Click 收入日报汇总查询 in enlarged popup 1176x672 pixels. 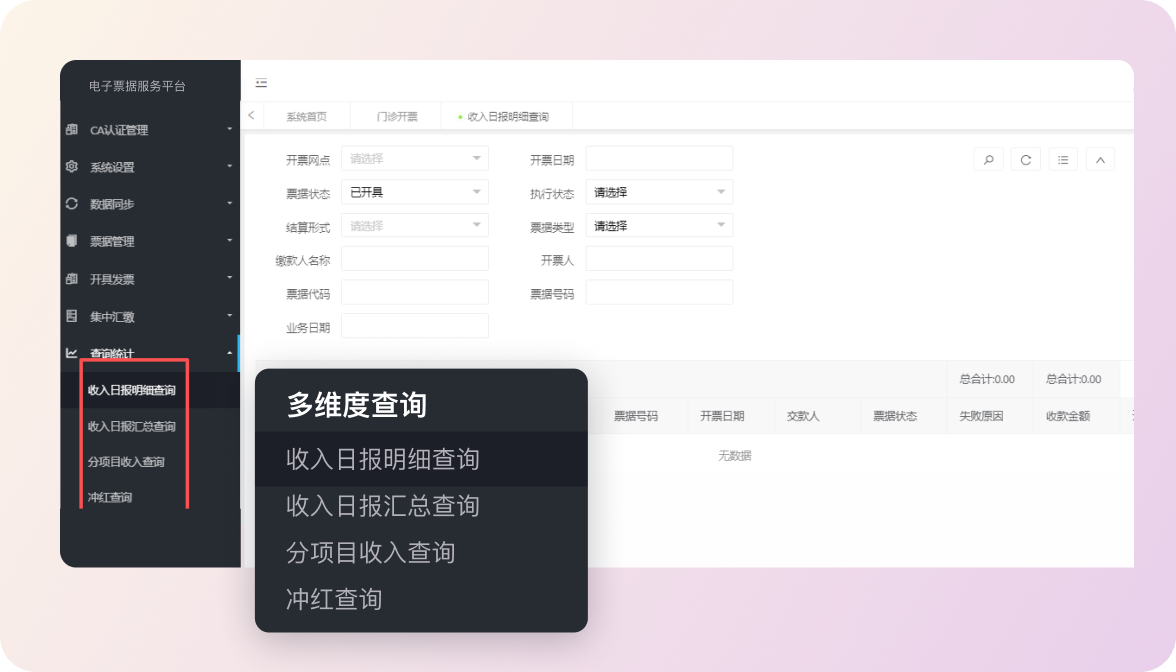[x=382, y=506]
